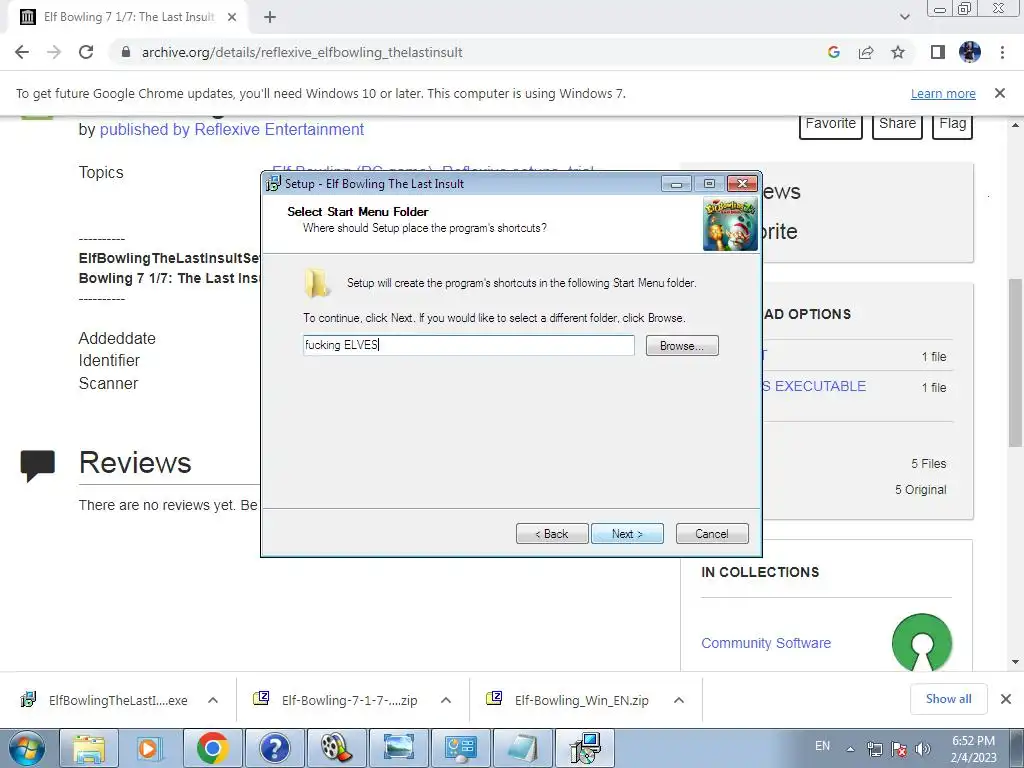The width and height of the screenshot is (1024, 768).
Task: Click the Favorite button on archive.org
Action: 831,125
